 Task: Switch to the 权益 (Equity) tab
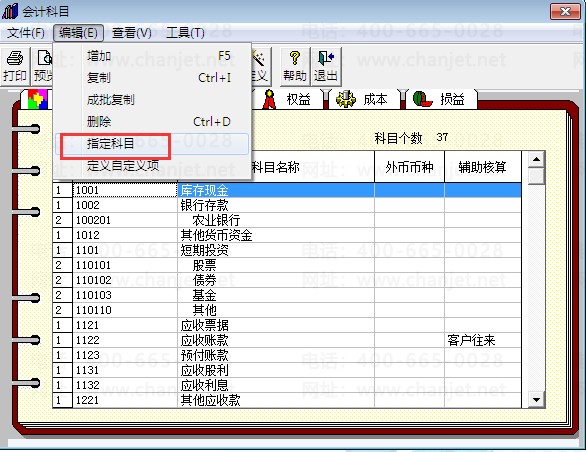pyautogui.click(x=288, y=99)
